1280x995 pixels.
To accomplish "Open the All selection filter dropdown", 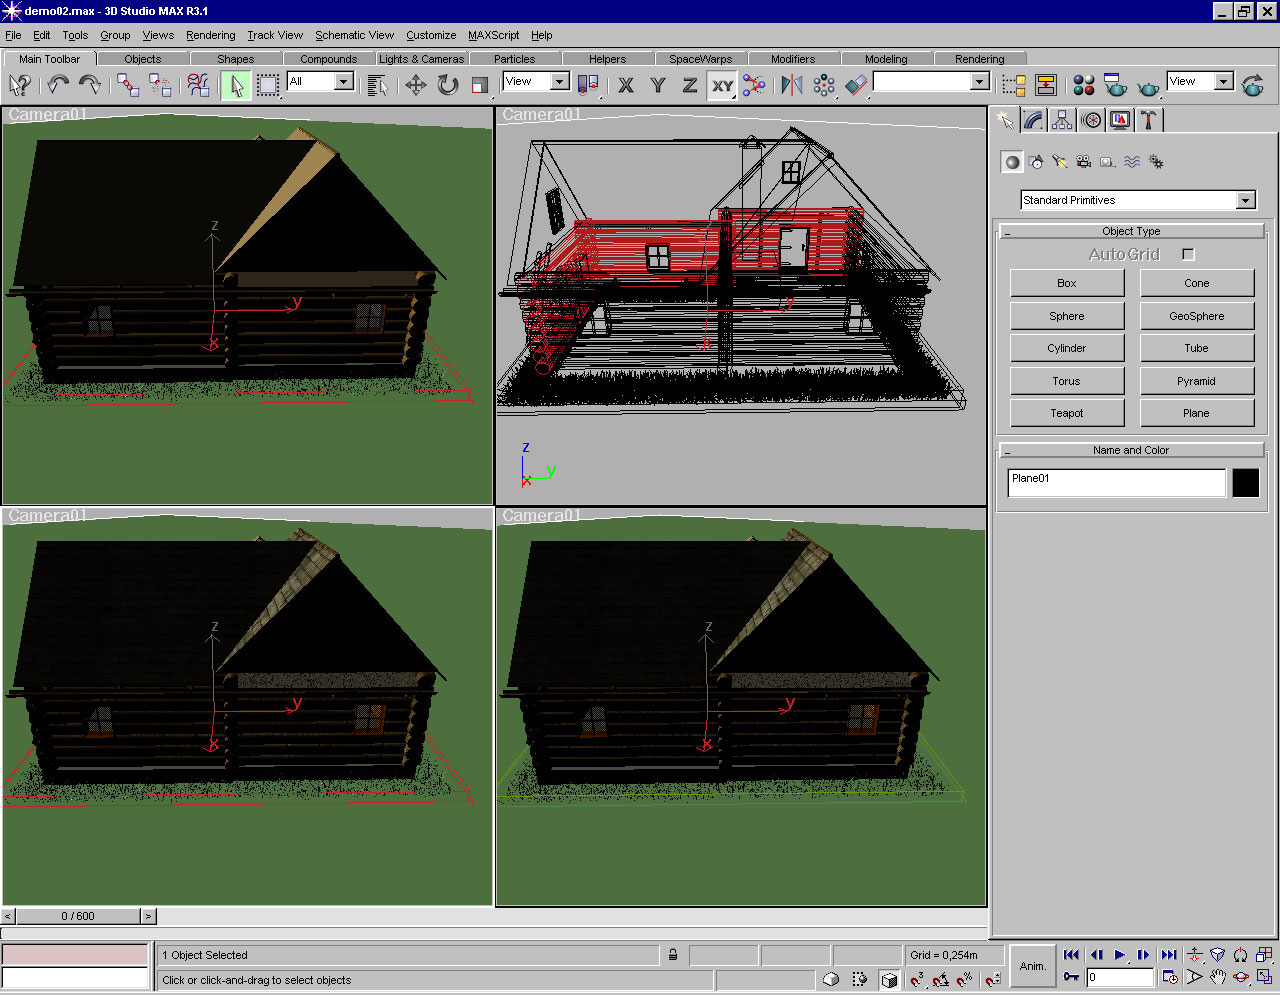I will 343,81.
